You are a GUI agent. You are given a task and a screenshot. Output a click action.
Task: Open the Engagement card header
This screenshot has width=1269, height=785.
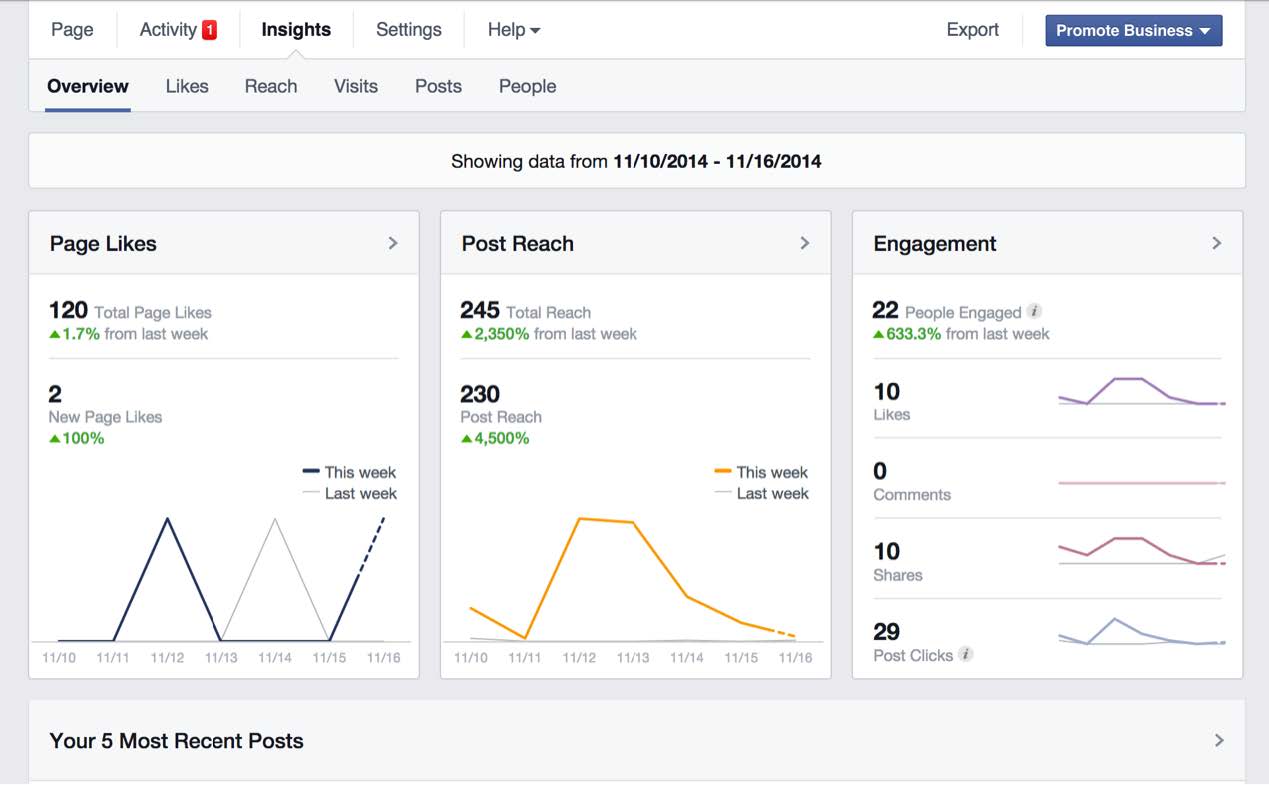coord(1048,243)
